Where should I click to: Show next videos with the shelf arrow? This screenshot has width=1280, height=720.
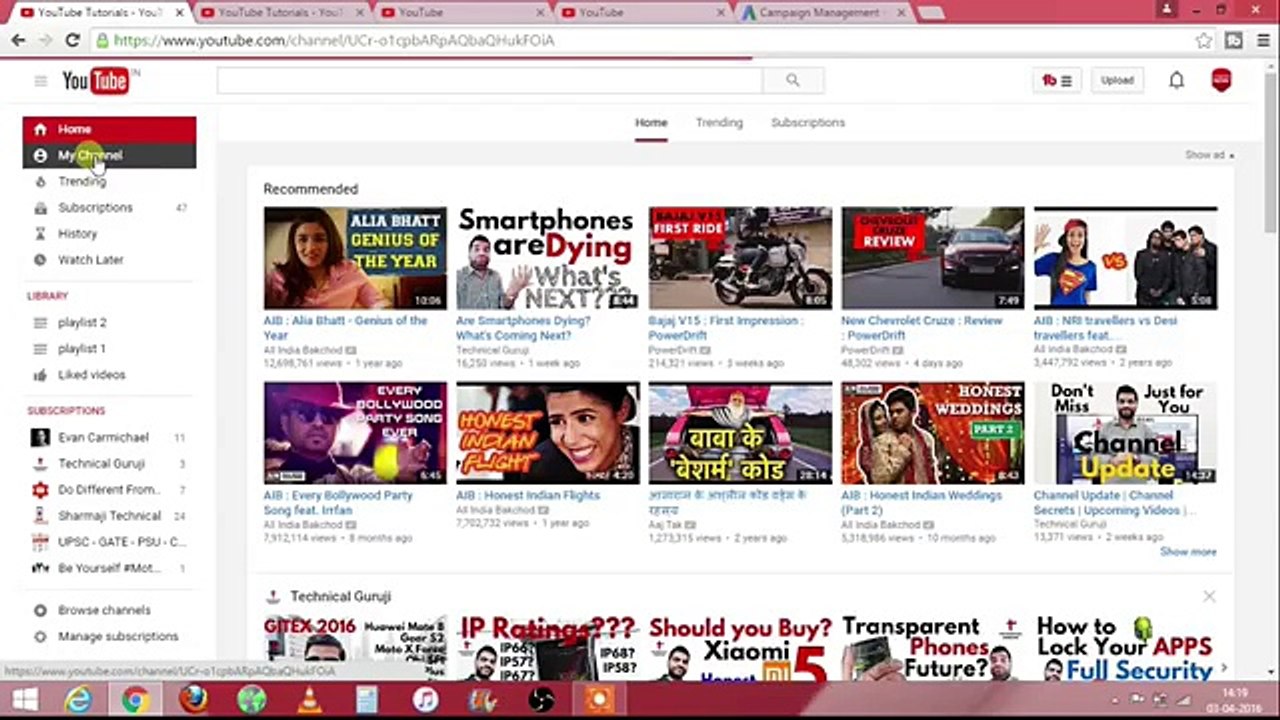1222,668
